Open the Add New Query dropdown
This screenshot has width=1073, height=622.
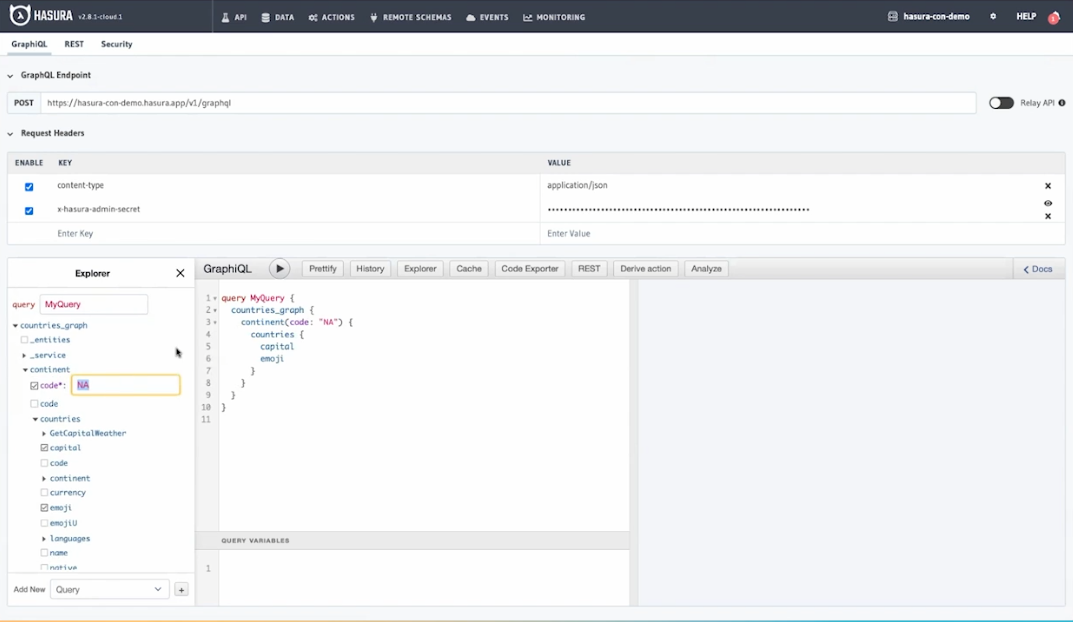[108, 590]
